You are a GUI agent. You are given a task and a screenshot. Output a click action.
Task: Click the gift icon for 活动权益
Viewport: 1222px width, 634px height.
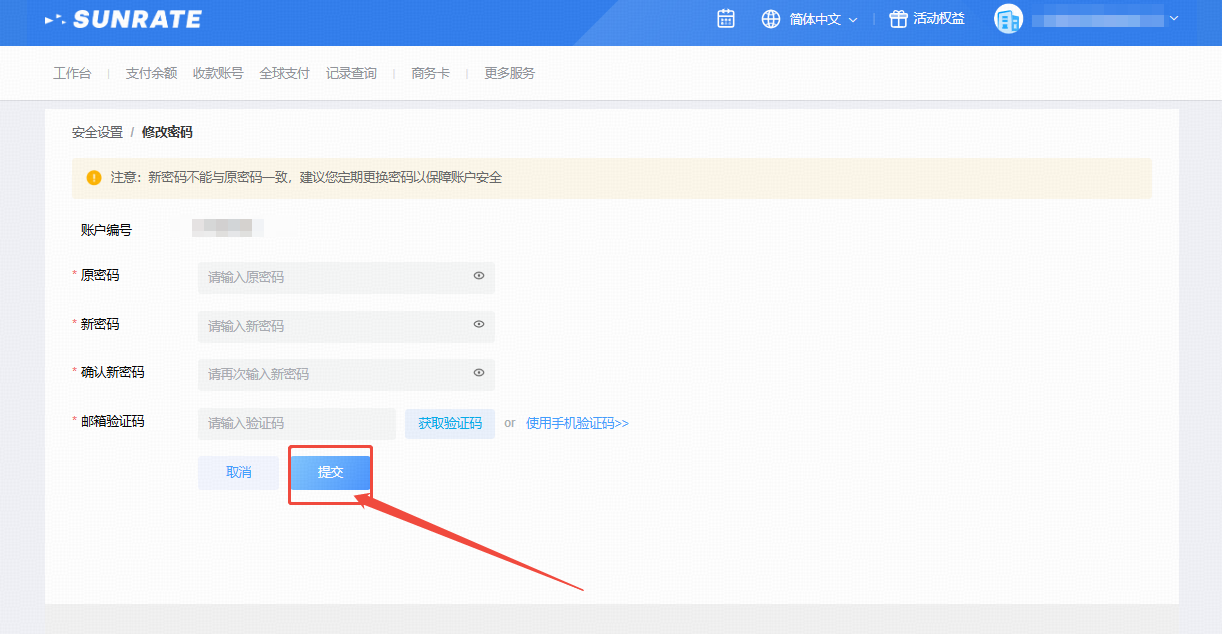coord(898,19)
